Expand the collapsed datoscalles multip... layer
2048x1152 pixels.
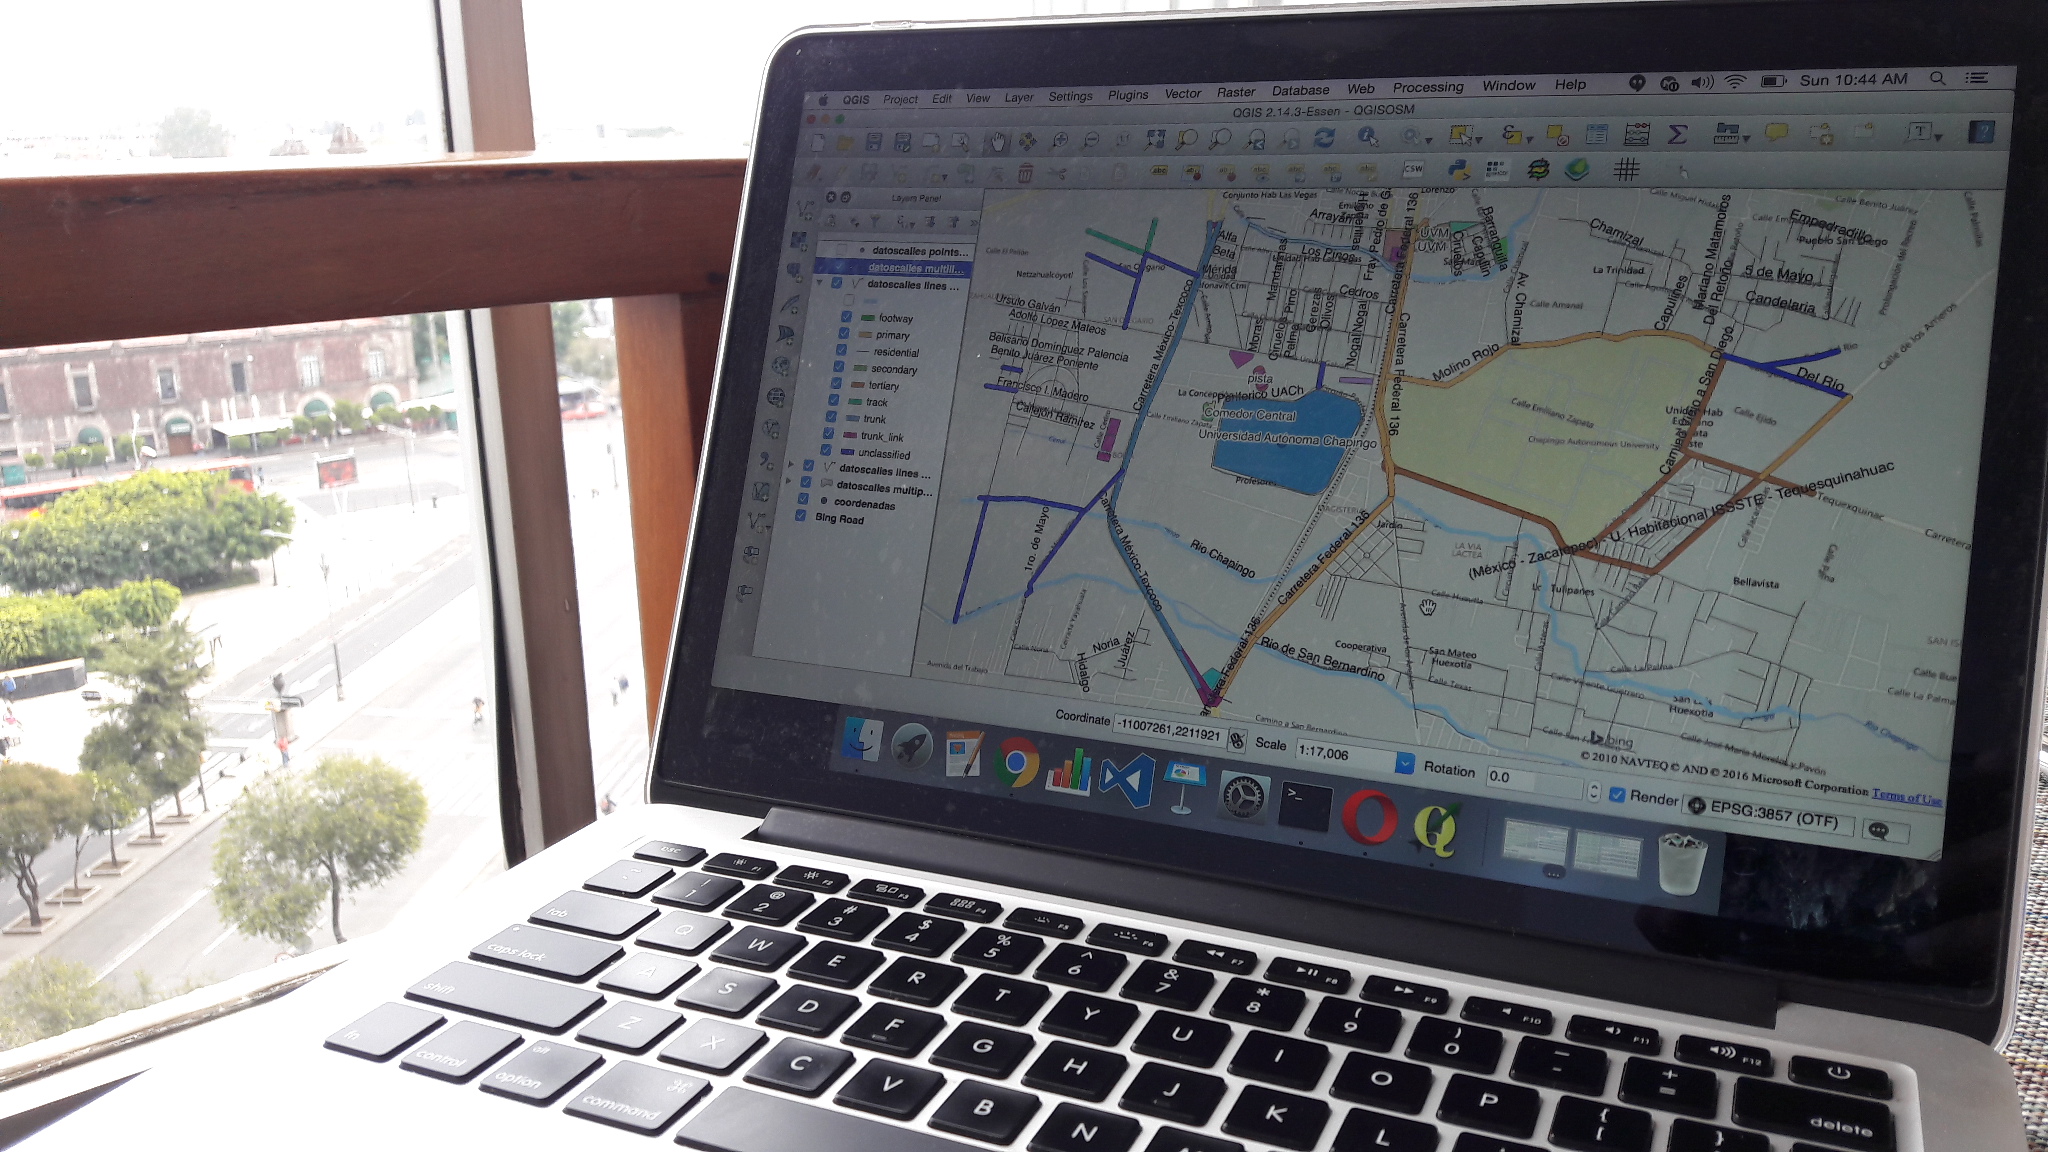tap(790, 482)
